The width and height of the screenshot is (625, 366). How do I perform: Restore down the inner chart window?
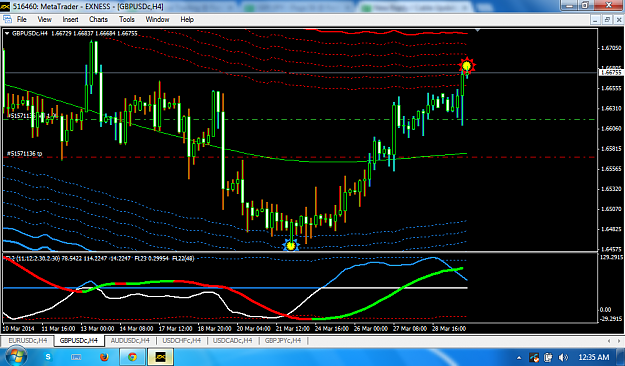(607, 20)
